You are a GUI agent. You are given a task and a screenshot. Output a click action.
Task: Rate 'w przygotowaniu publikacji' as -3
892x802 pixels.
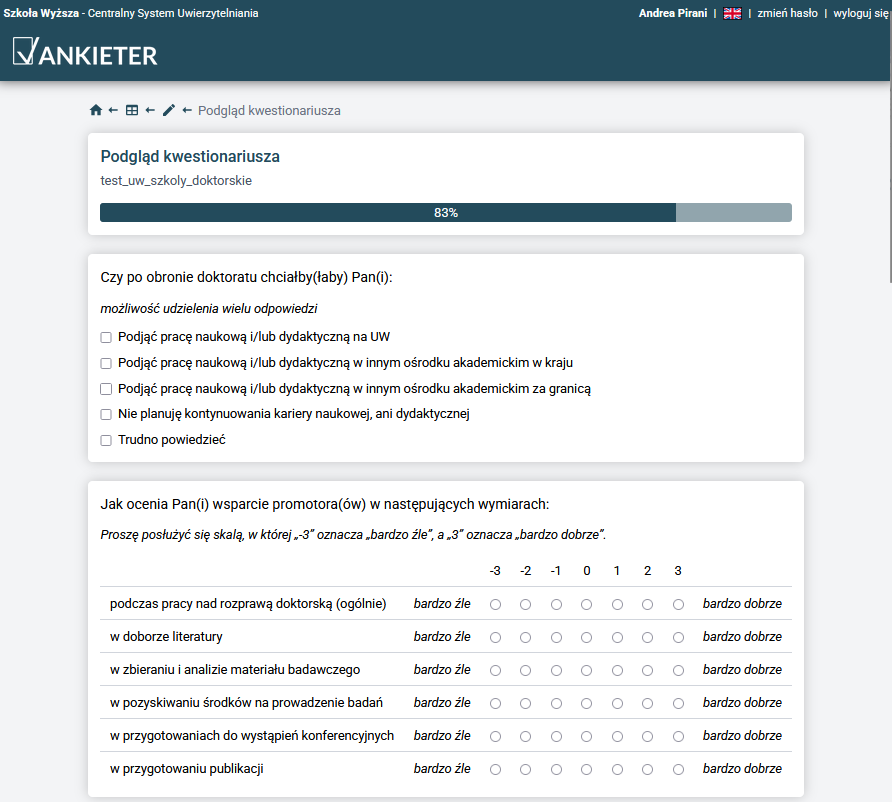click(495, 770)
